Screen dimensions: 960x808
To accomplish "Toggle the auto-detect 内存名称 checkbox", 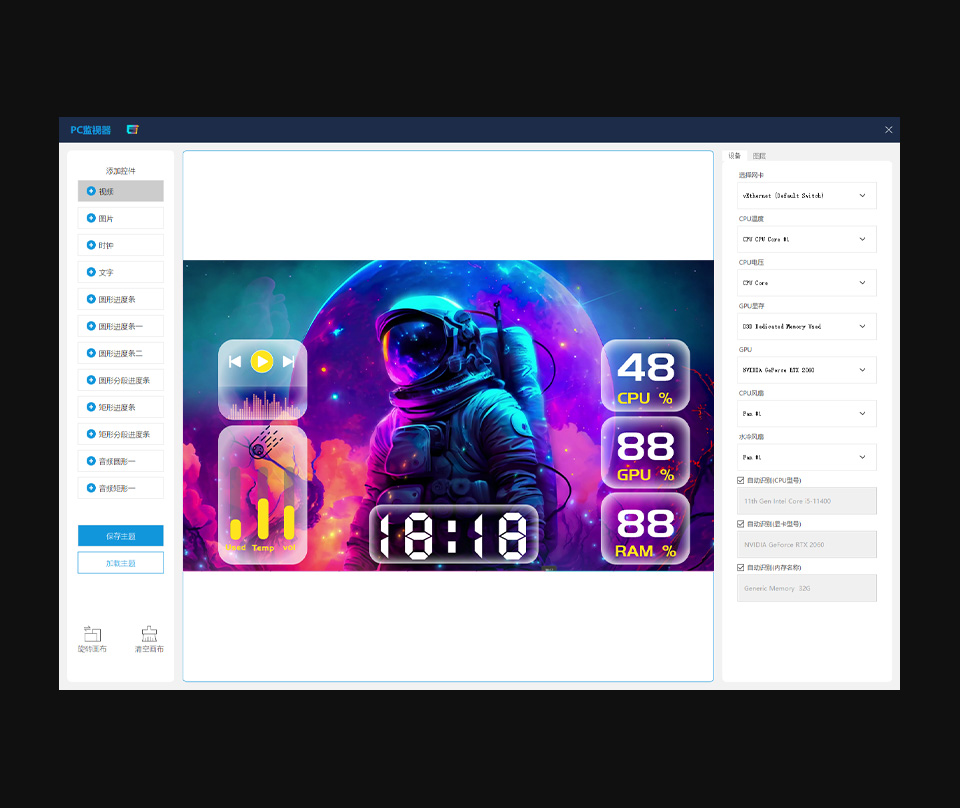I will 740,567.
